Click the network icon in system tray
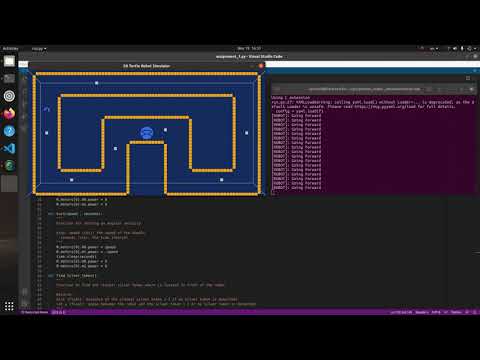Image resolution: width=480 pixels, height=360 pixels. 449,49
